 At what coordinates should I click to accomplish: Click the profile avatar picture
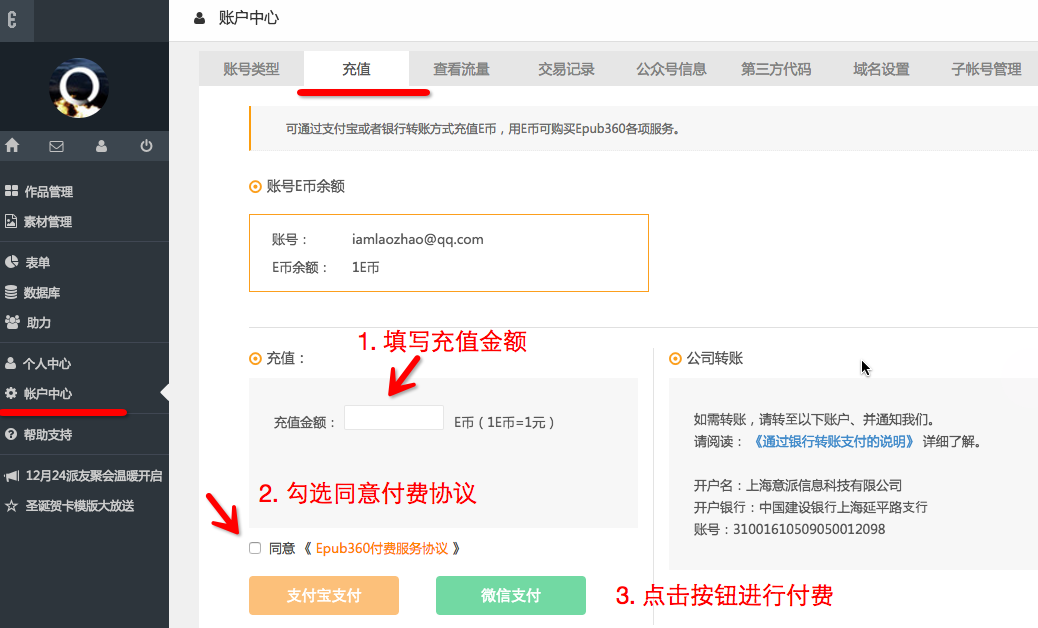point(78,88)
